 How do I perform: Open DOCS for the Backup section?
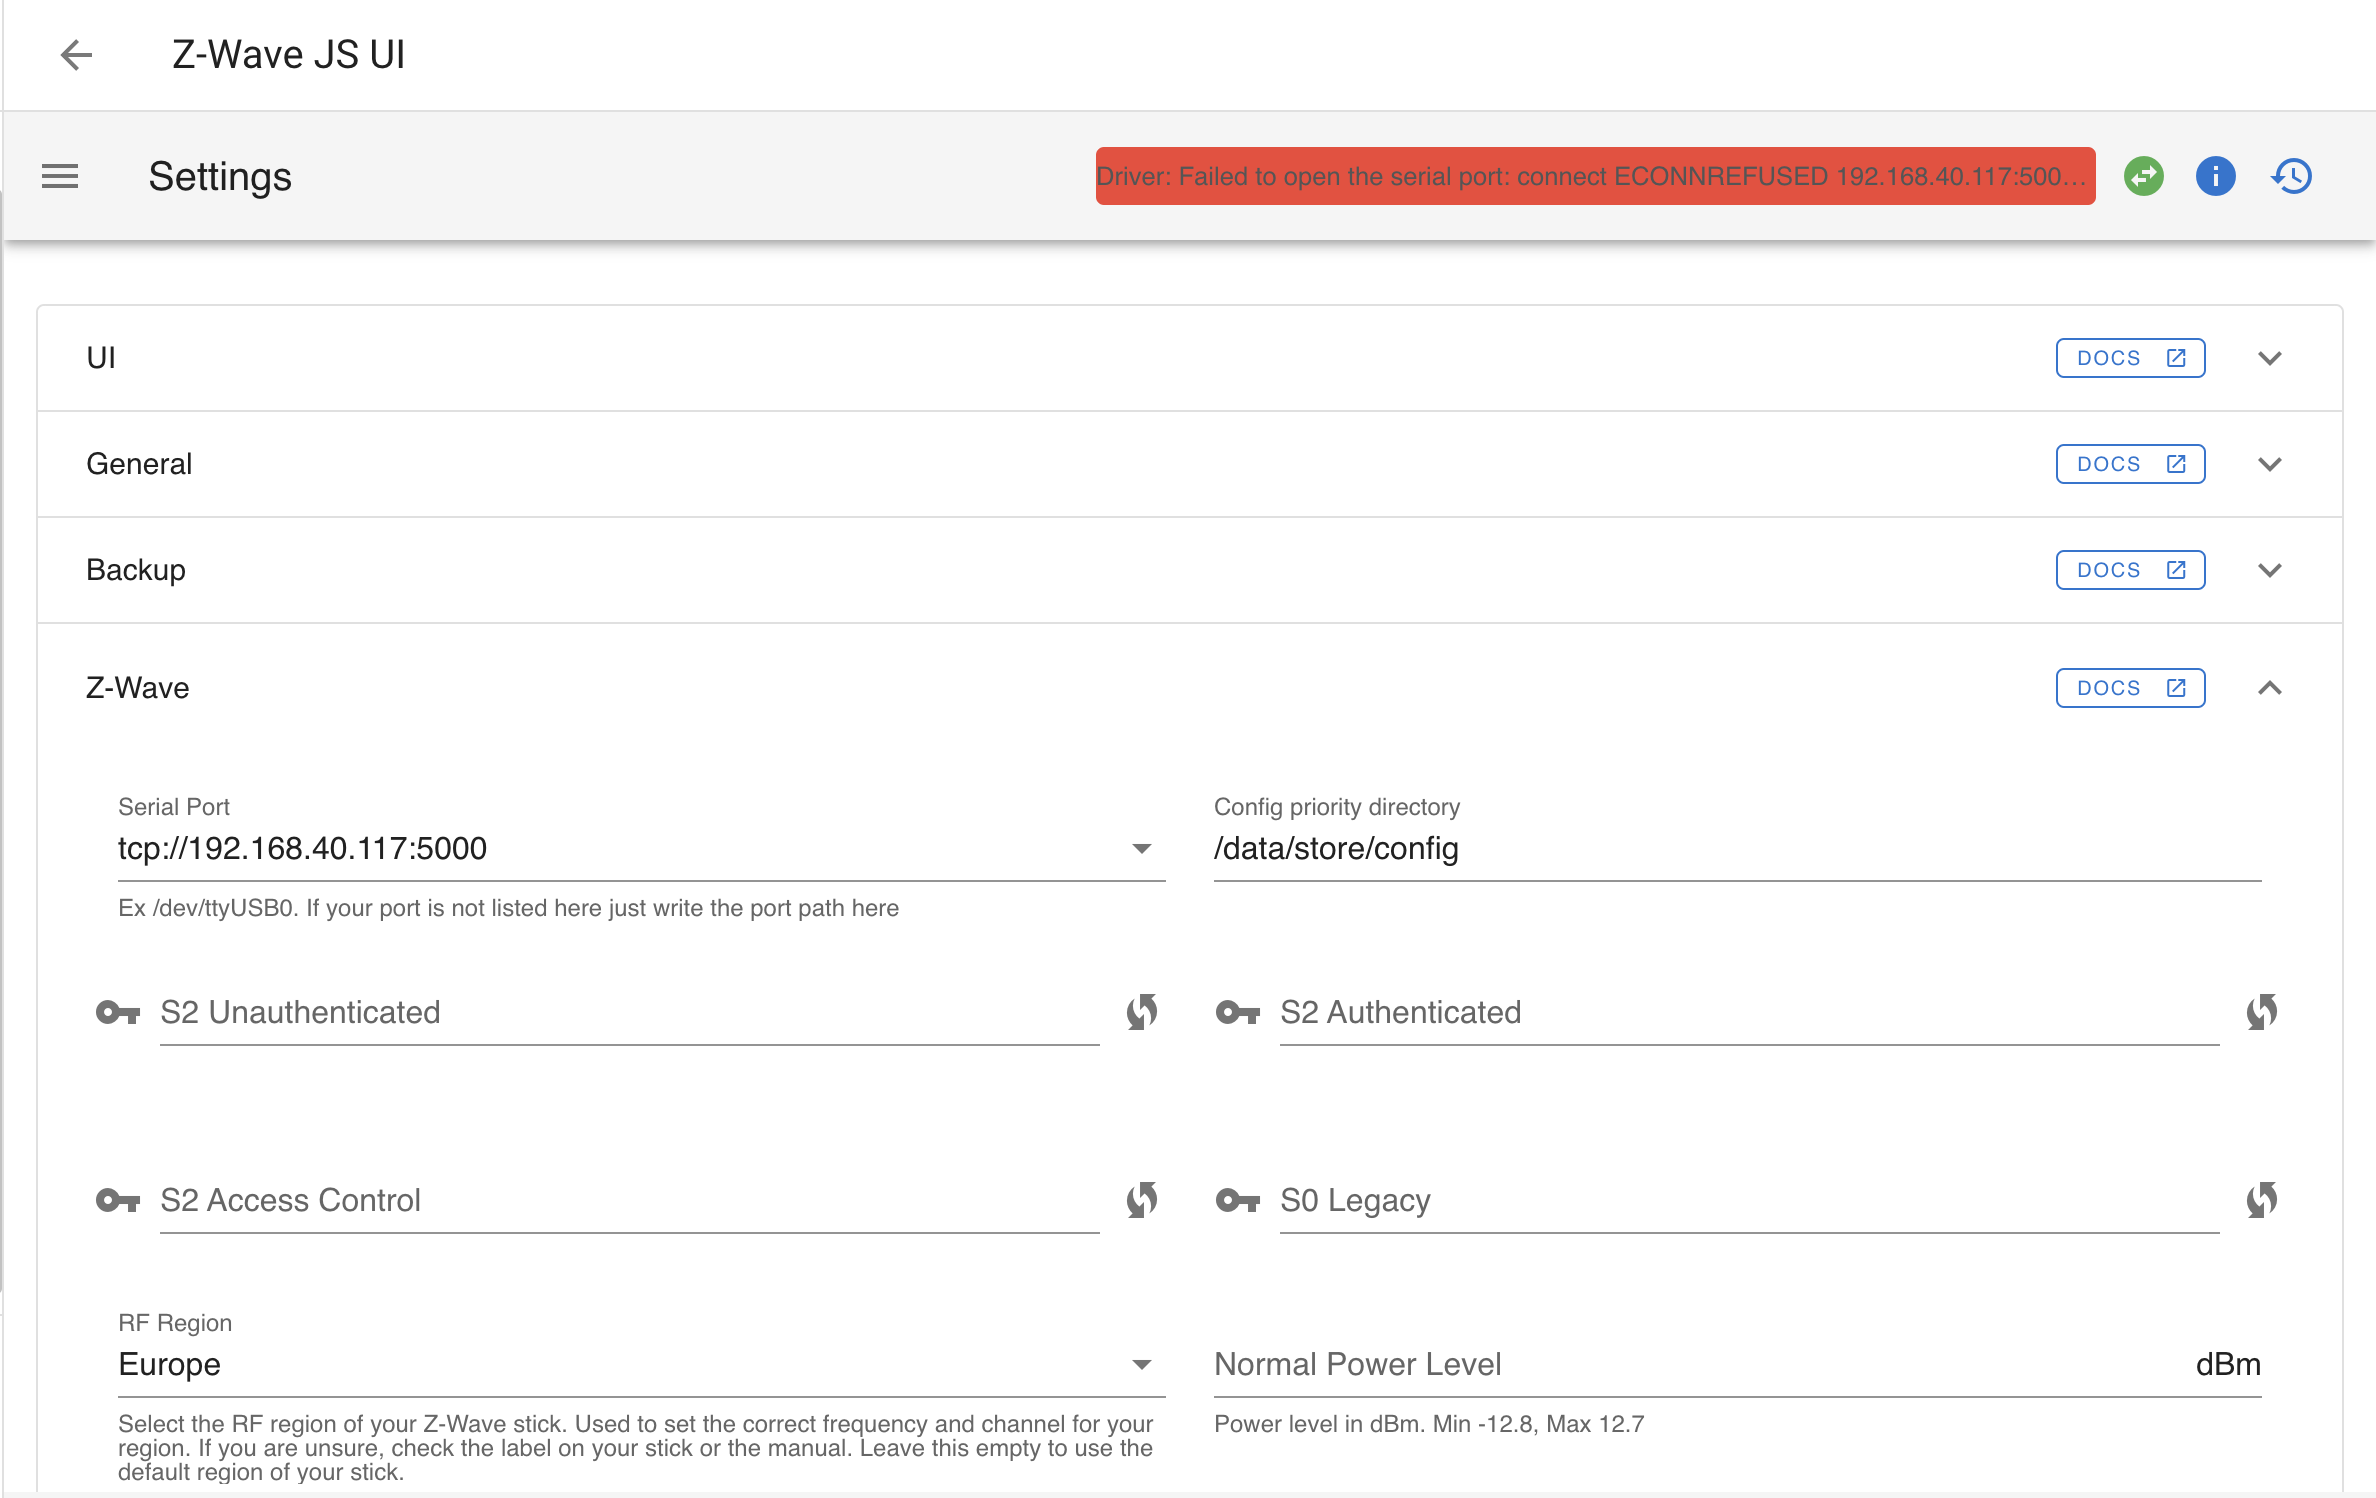tap(2130, 570)
